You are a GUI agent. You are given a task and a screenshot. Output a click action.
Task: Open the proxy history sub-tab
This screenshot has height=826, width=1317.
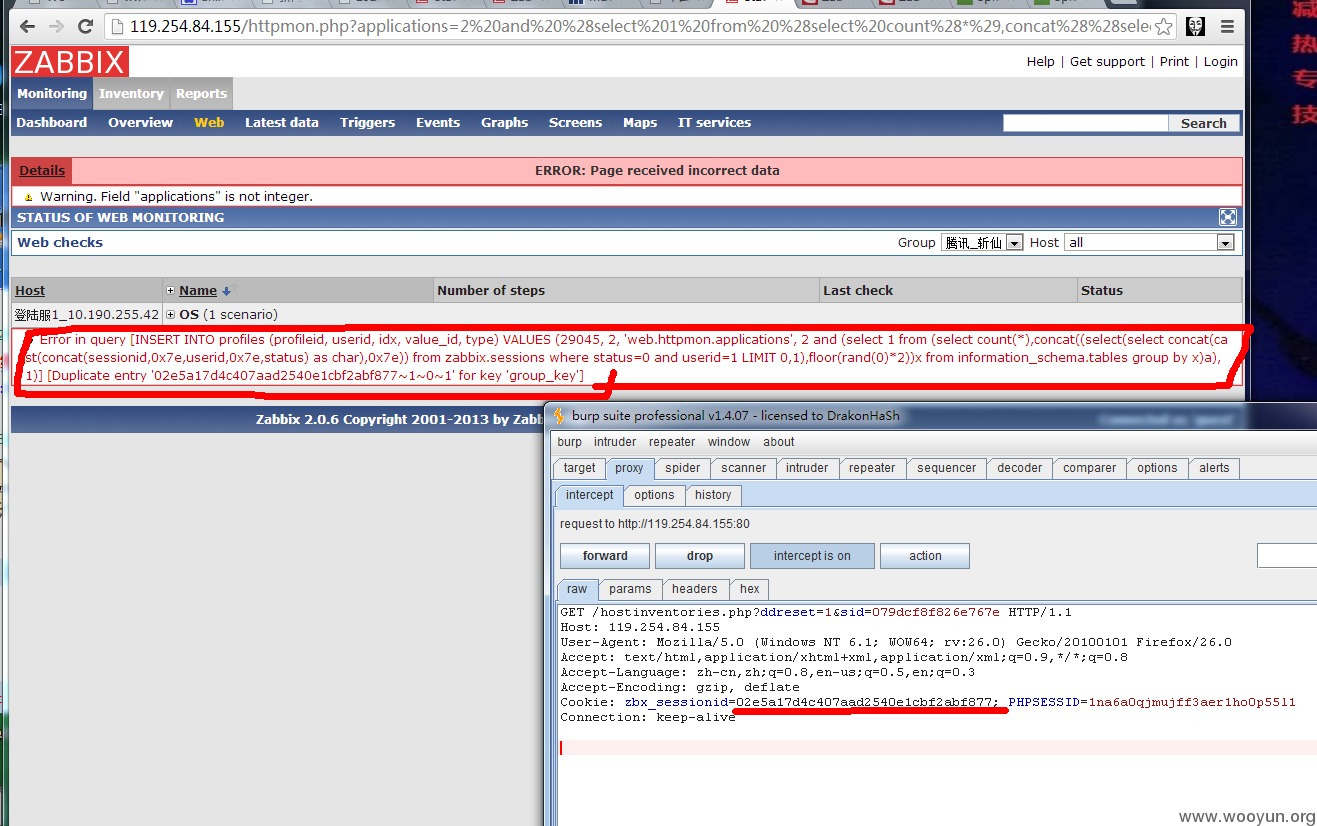pyautogui.click(x=713, y=495)
